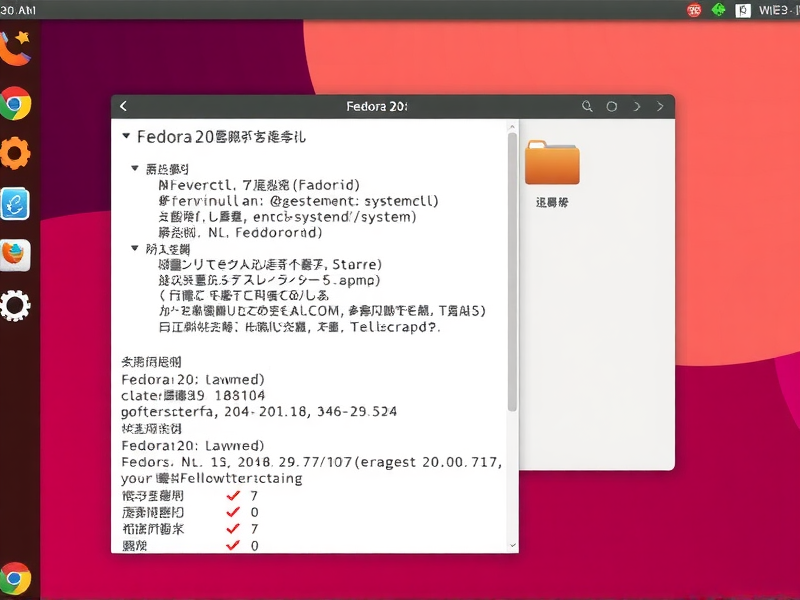This screenshot has width=800, height=600.
Task: Toggle the checkmark on the row showing 0
Action: 233,511
